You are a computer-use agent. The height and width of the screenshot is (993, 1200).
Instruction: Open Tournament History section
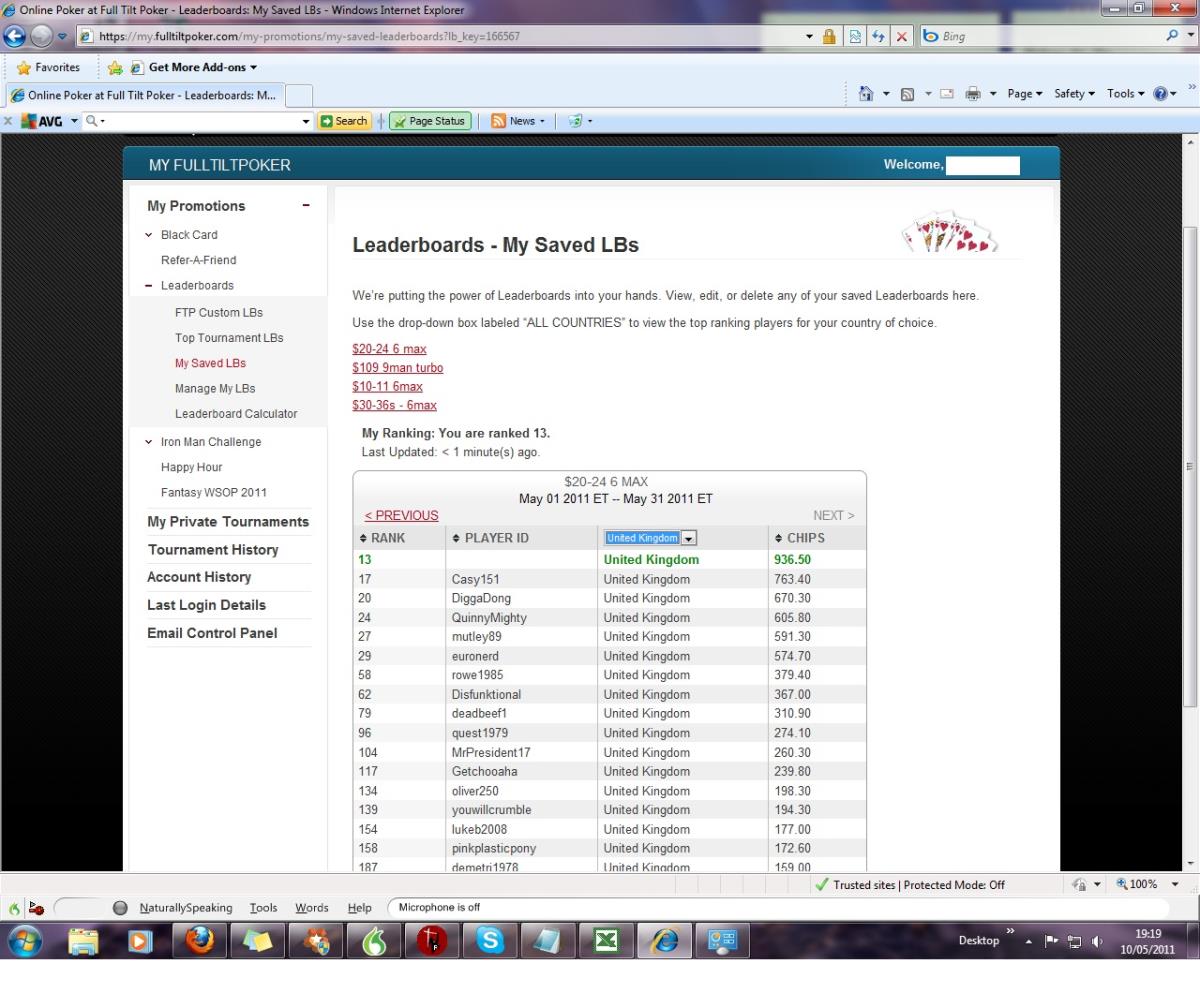[x=213, y=550]
